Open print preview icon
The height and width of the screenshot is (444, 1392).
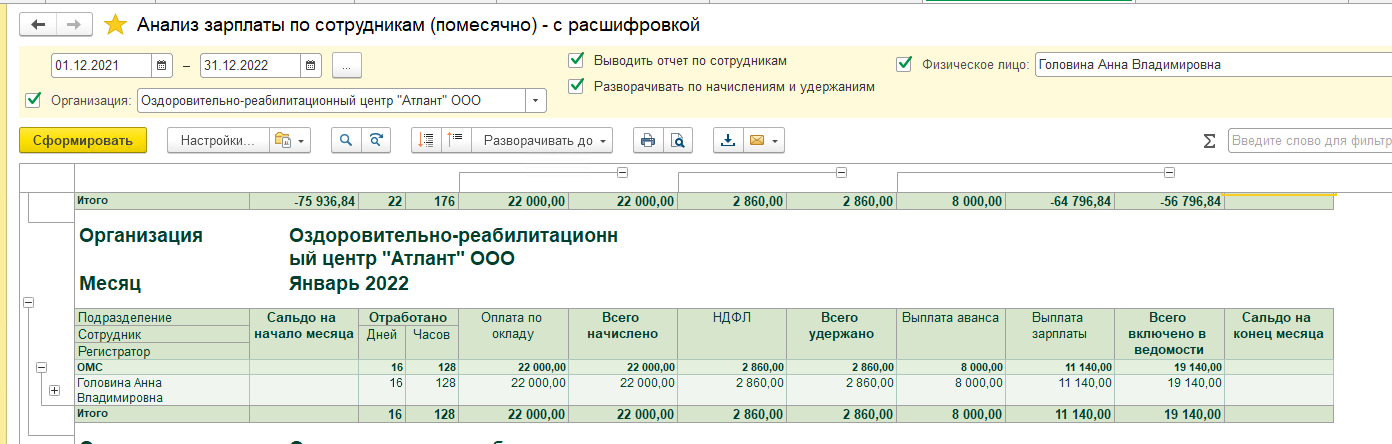pyautogui.click(x=678, y=140)
